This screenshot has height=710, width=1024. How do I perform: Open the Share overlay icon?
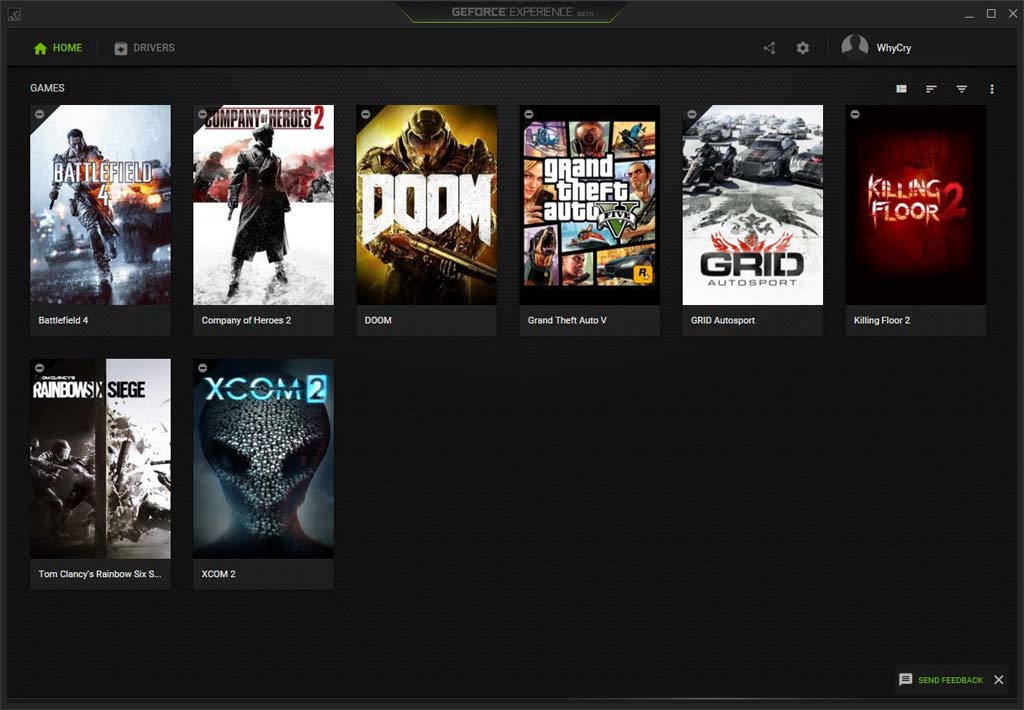tap(769, 48)
